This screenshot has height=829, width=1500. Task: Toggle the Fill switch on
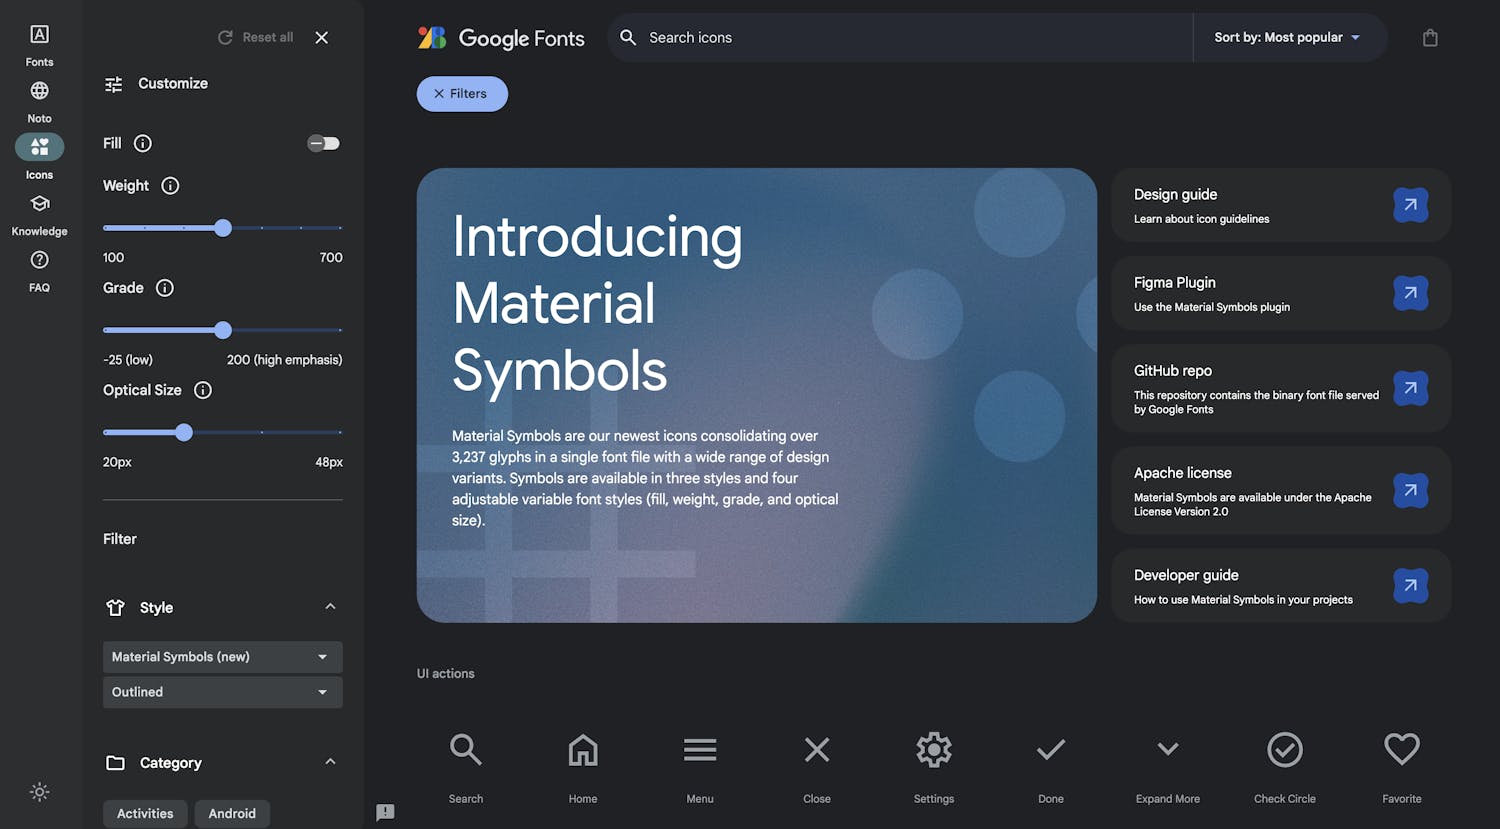(x=323, y=143)
